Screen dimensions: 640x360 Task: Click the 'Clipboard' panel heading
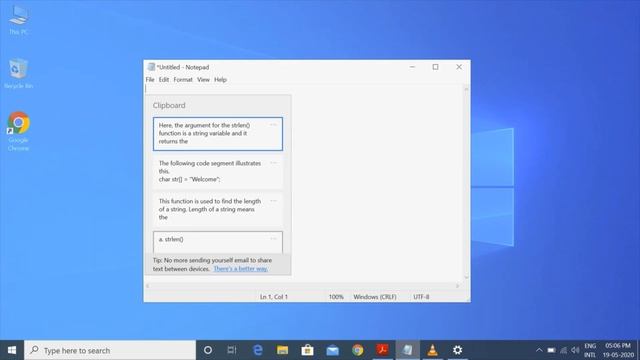point(169,105)
